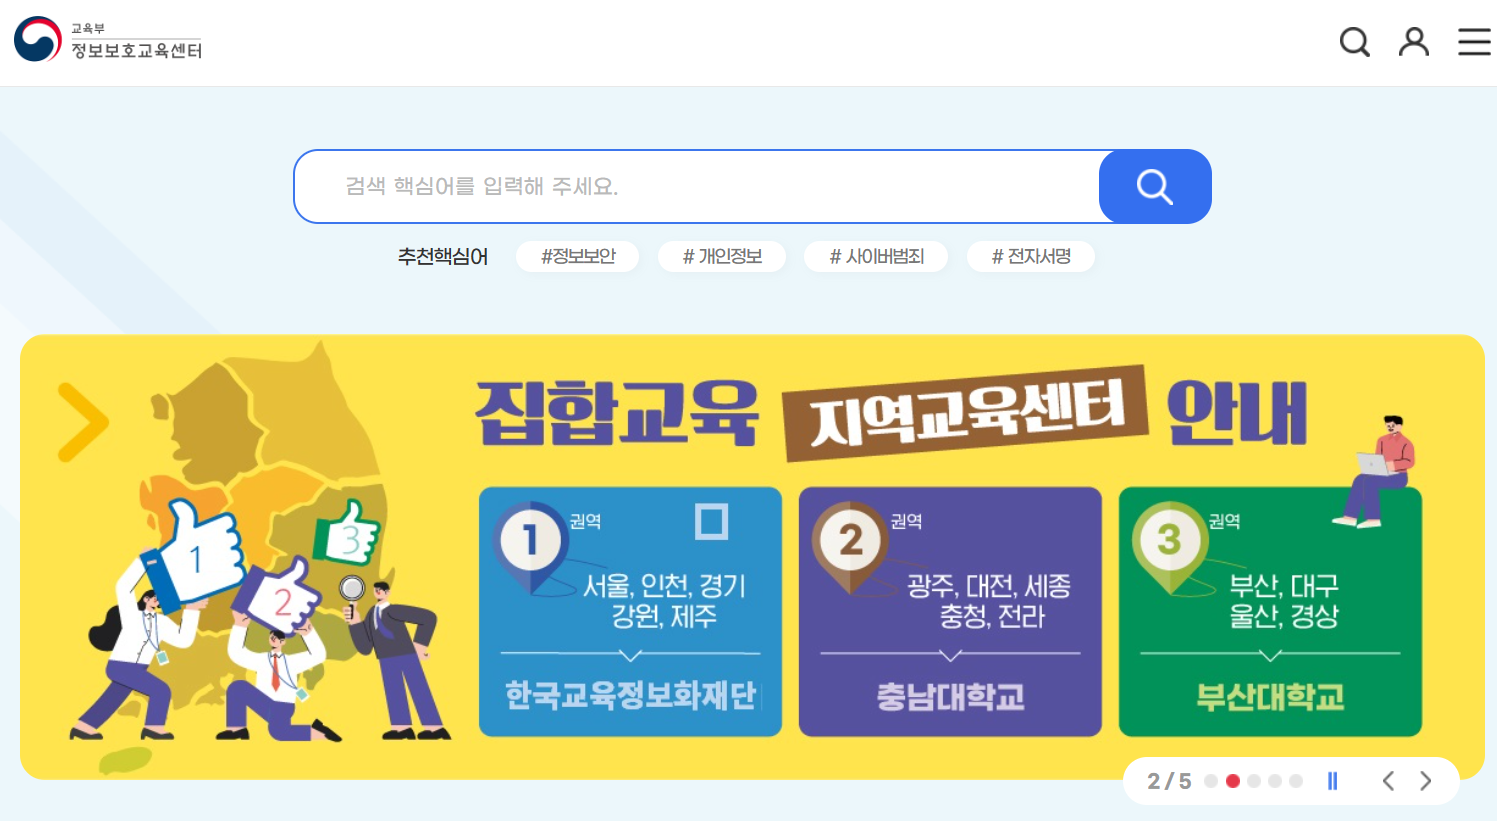Go to next banner slide arrow
The image size is (1497, 821).
pos(1426,781)
